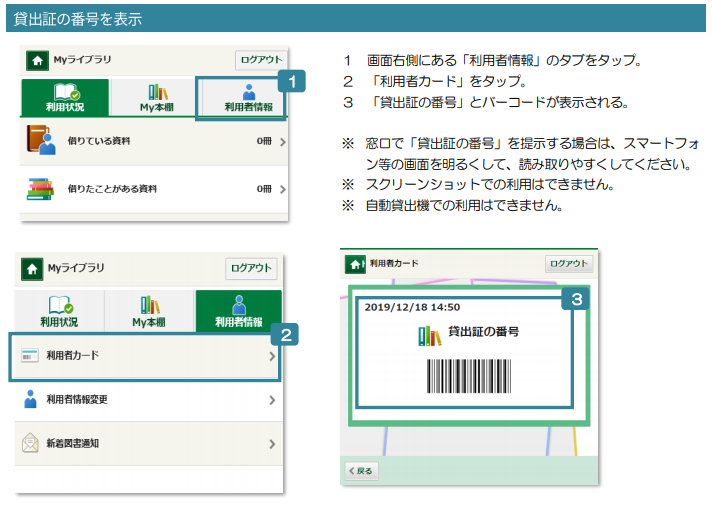Click the 0冊 count on the 借りたことがある資料 row
712x505 pixels.
[x=264, y=188]
